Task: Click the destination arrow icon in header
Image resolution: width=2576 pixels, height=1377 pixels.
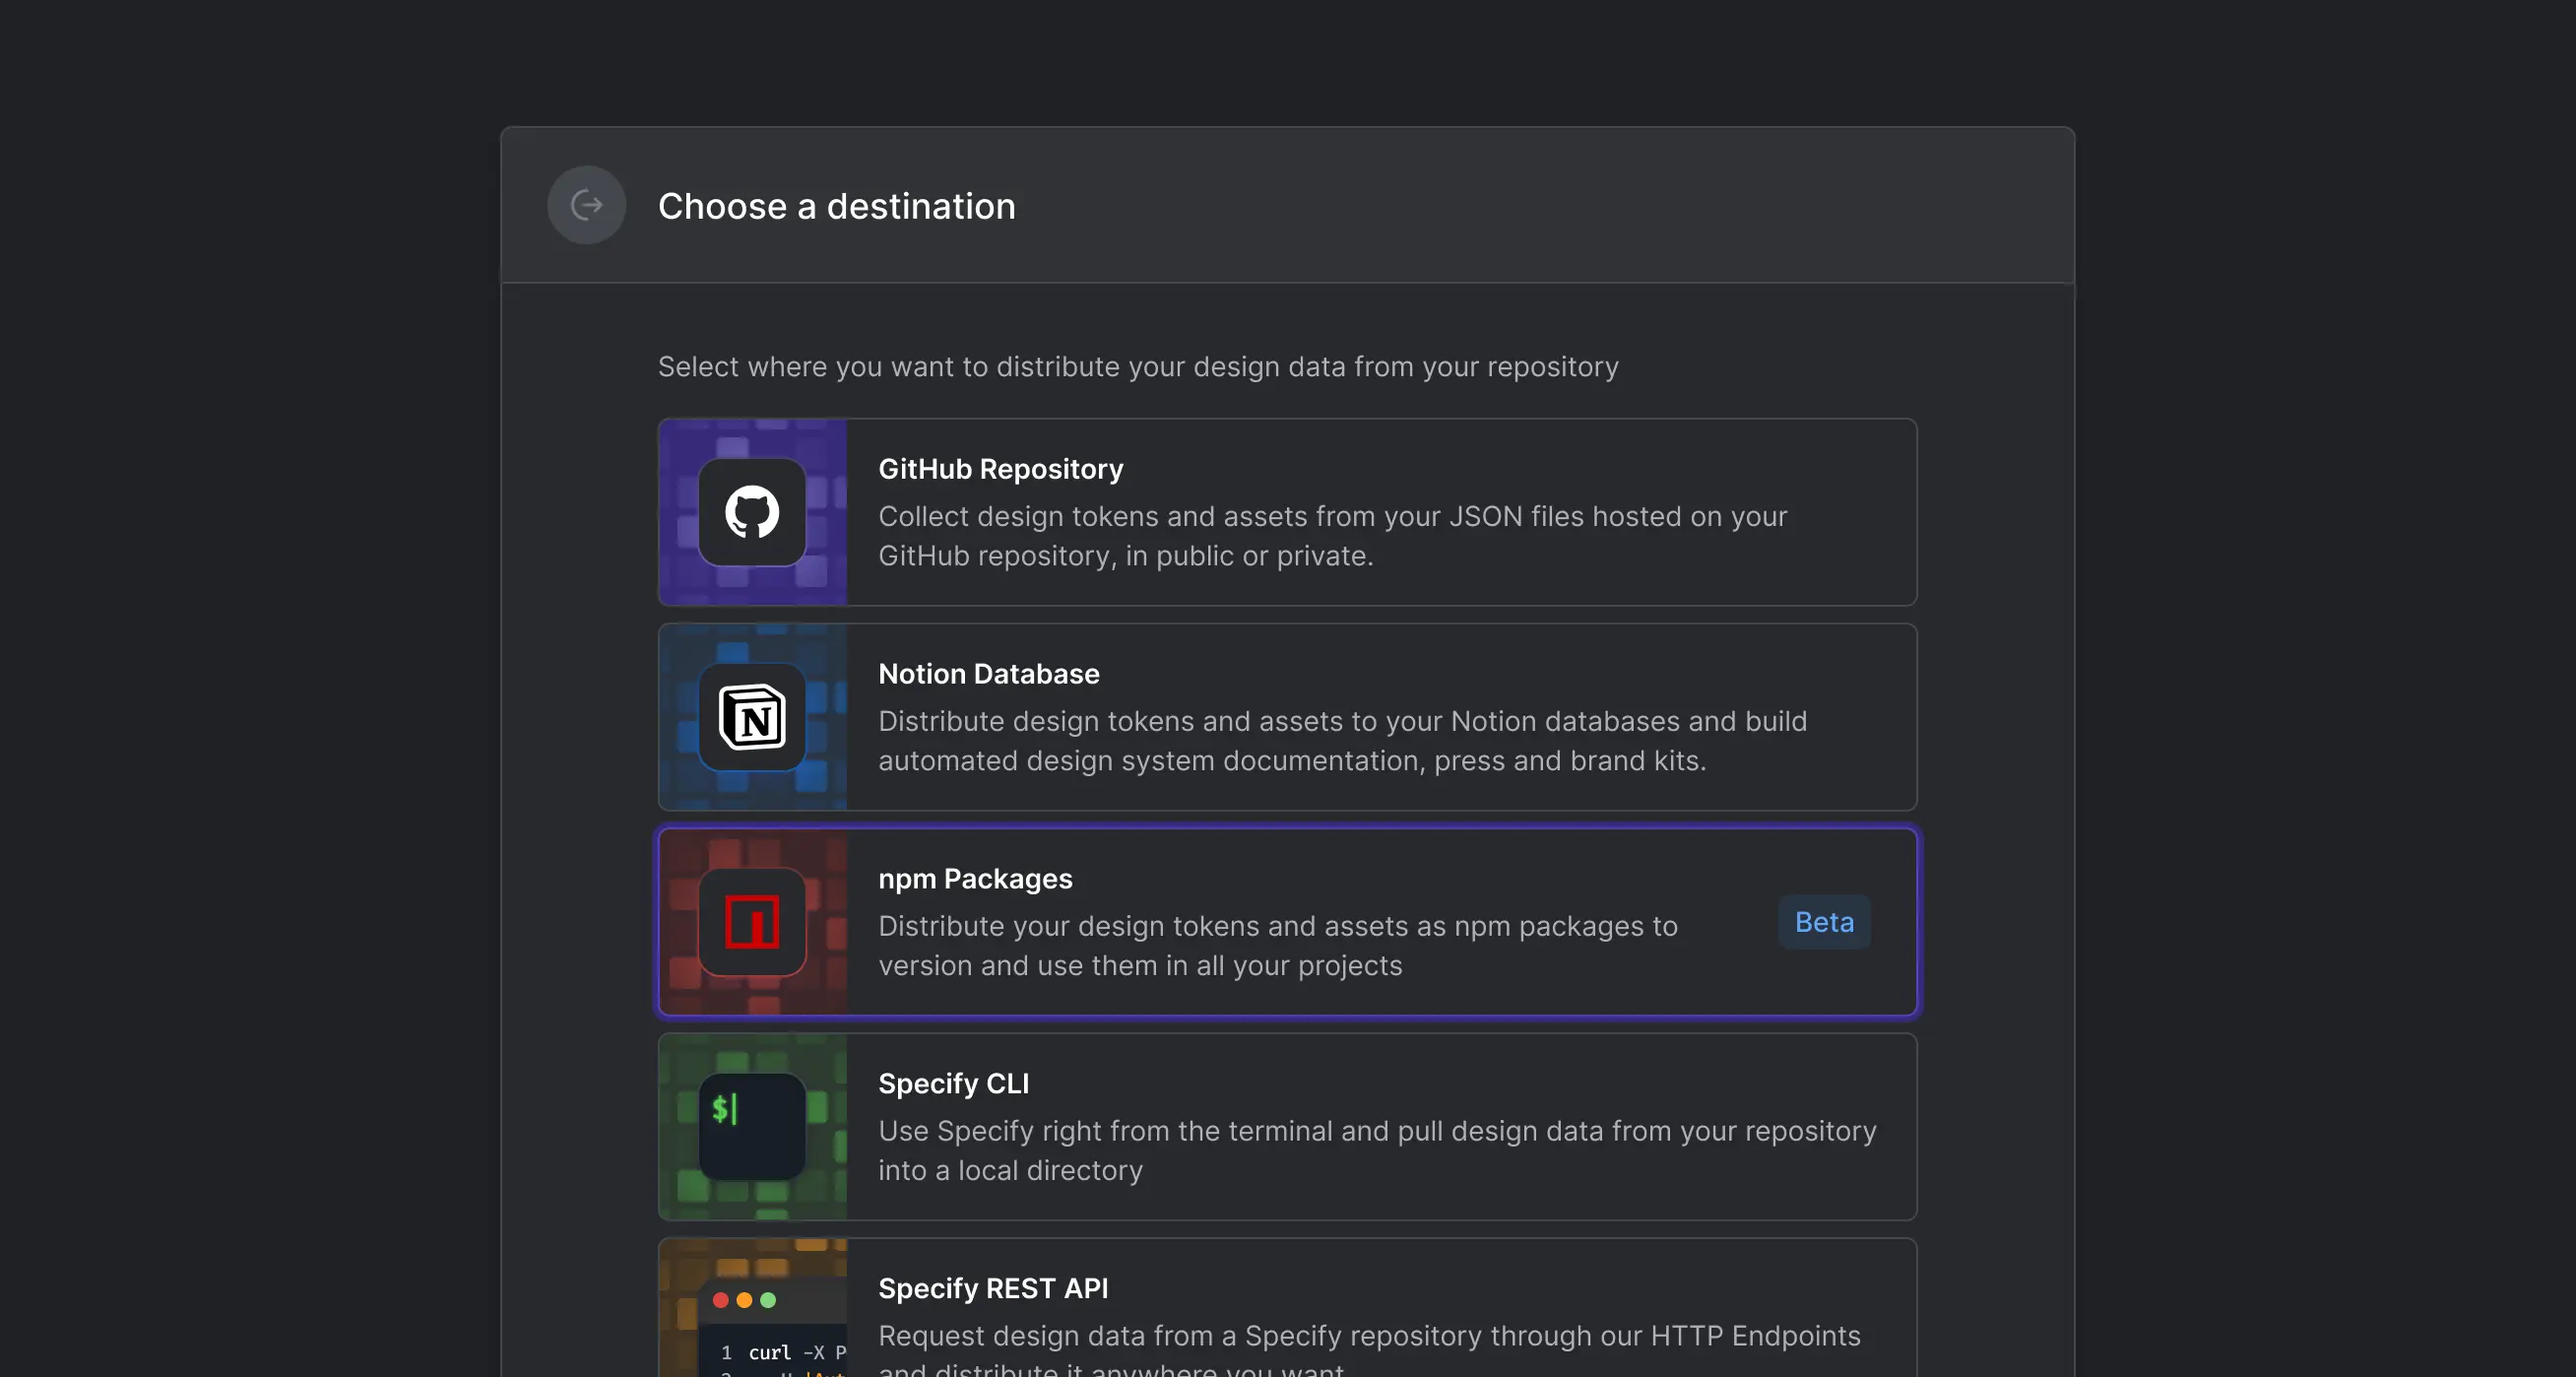Action: coord(586,205)
